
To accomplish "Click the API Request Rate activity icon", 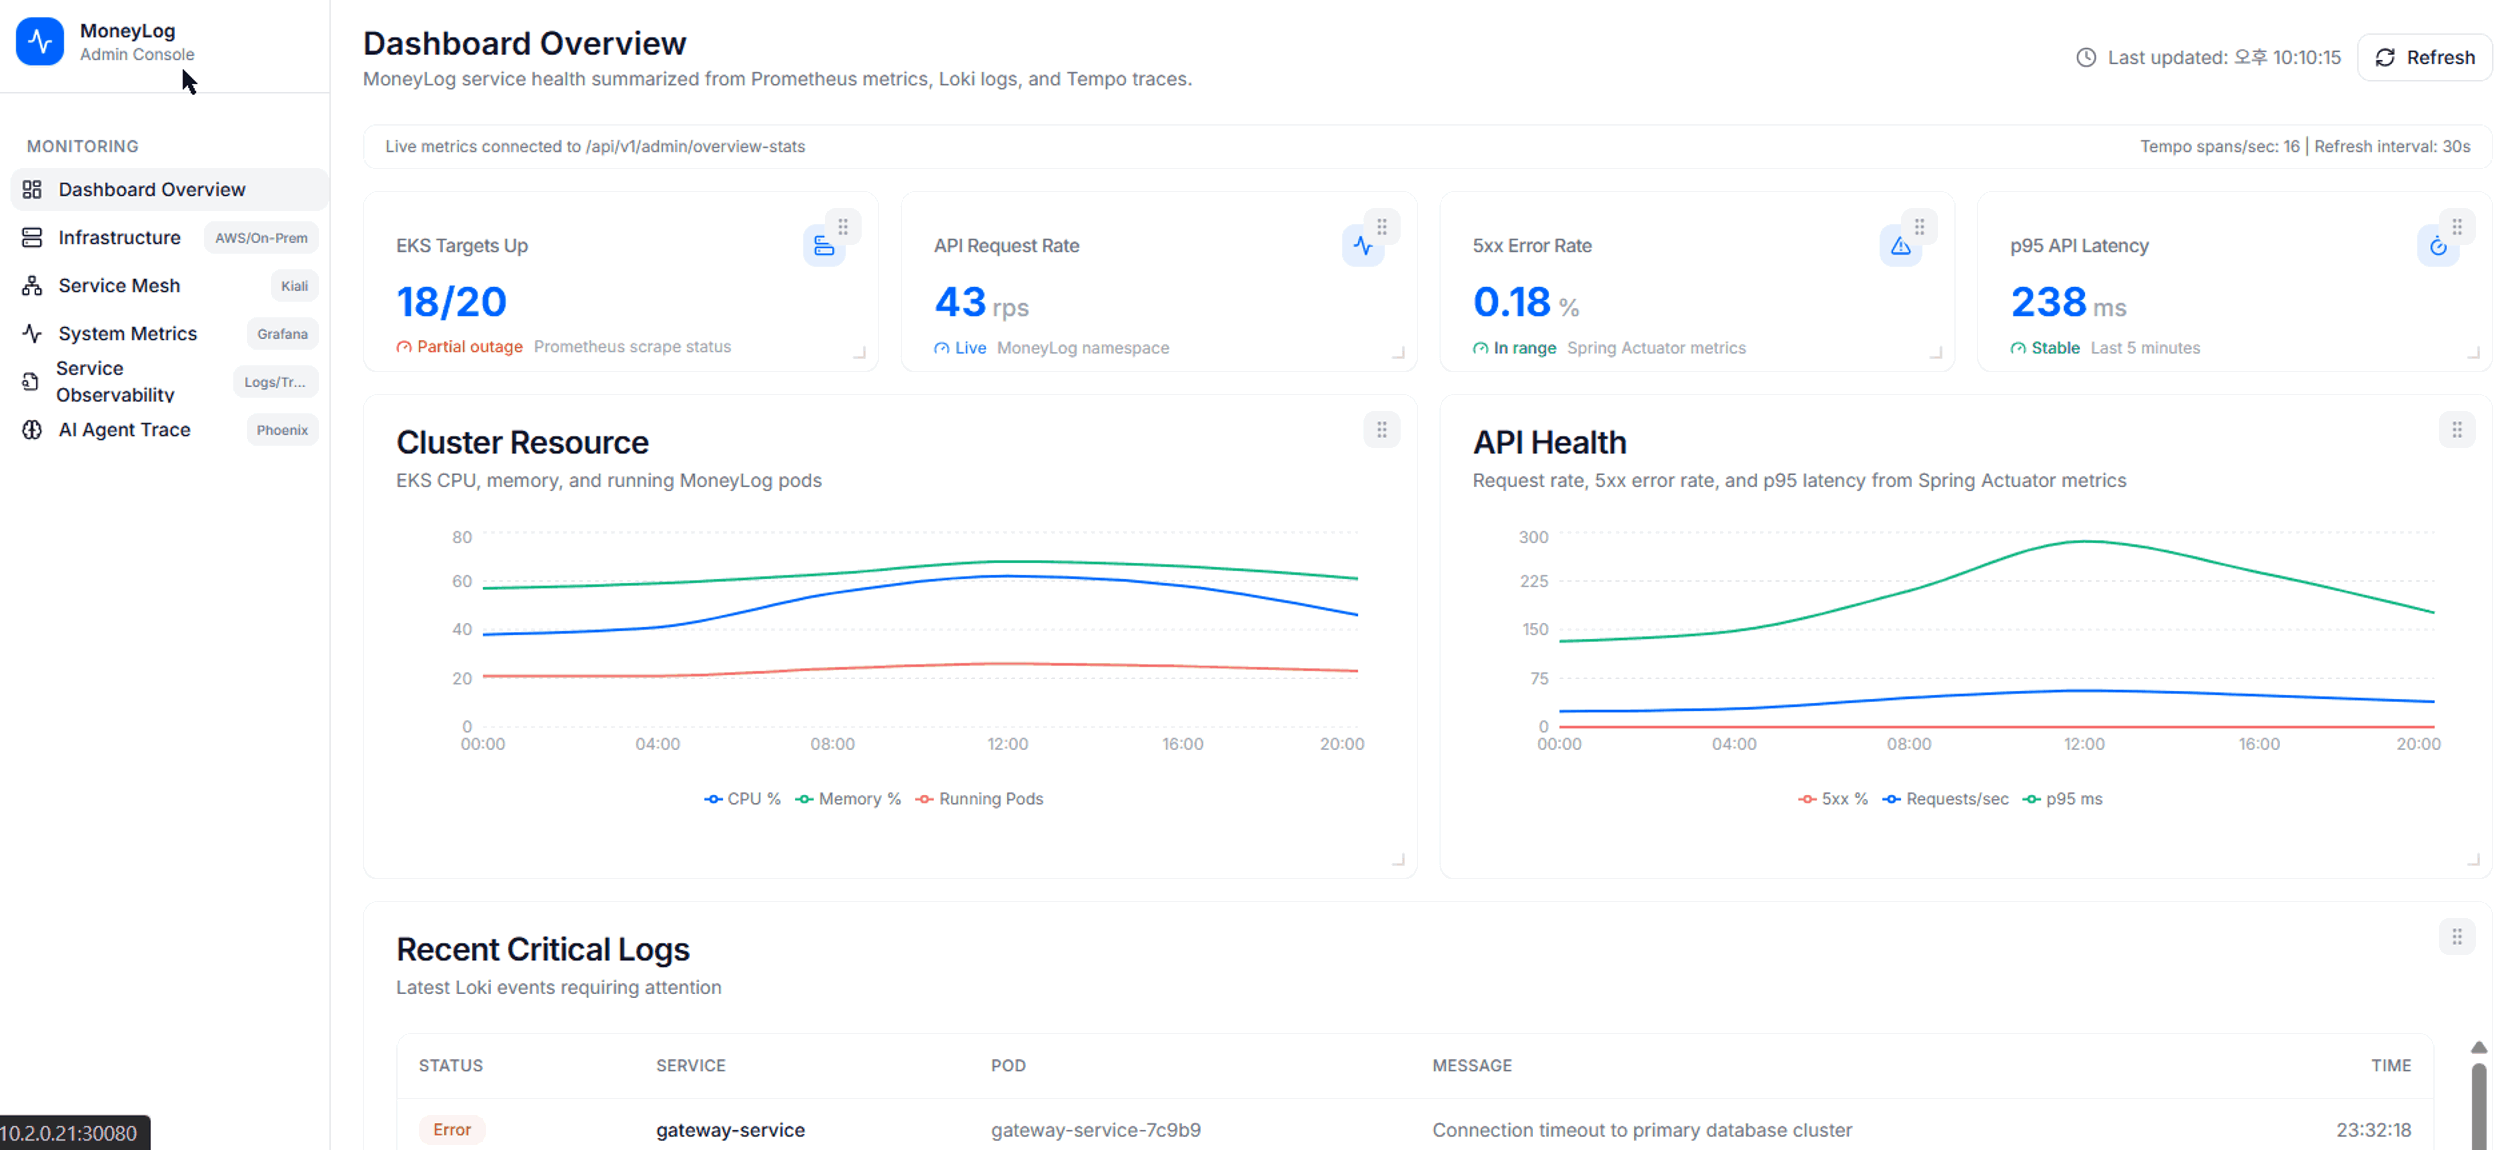I will [1362, 246].
